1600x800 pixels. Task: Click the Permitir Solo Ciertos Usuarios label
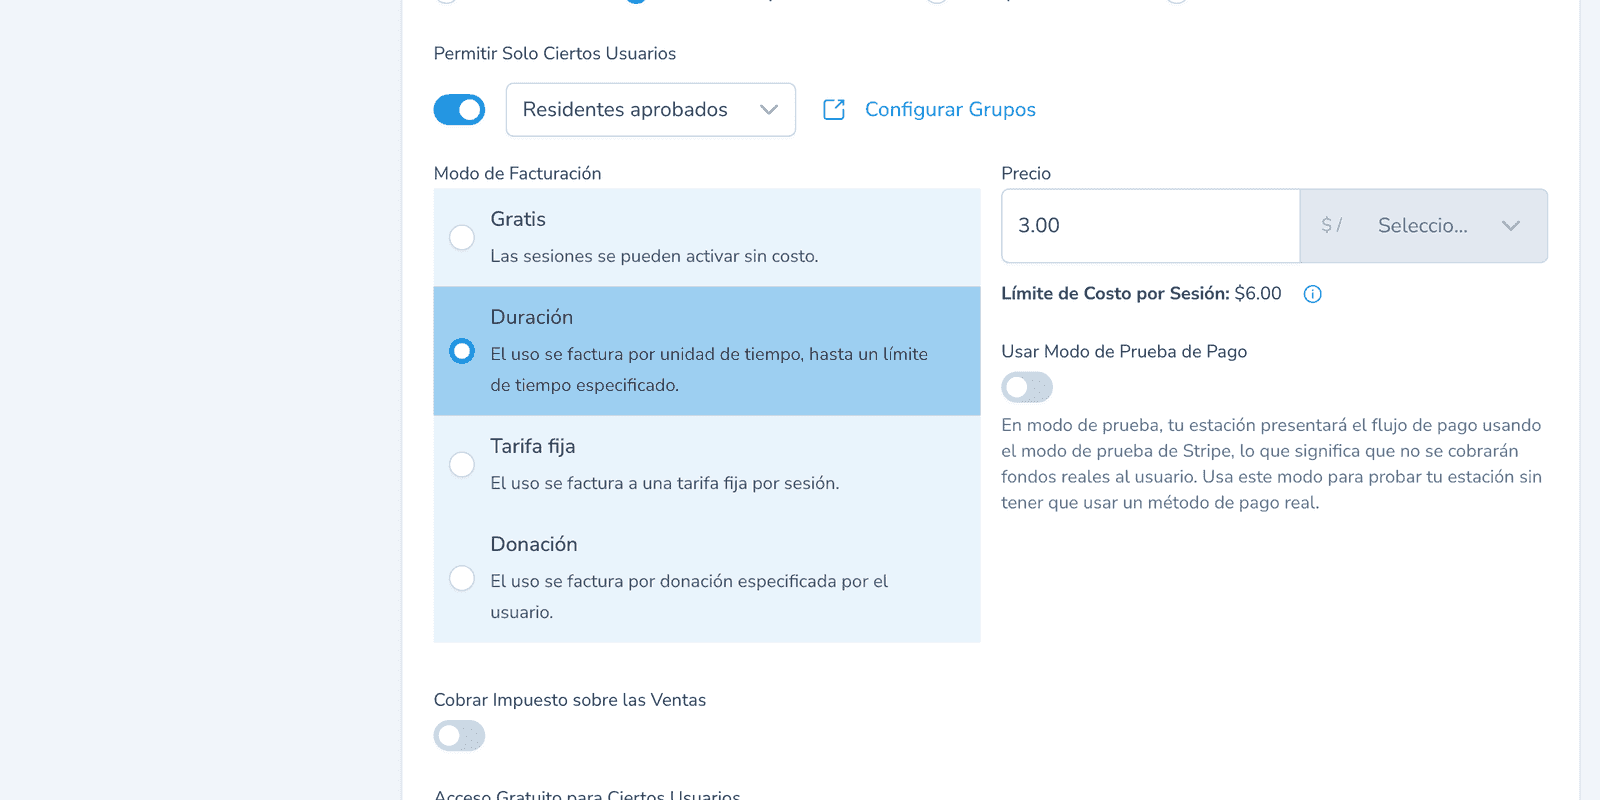point(555,53)
